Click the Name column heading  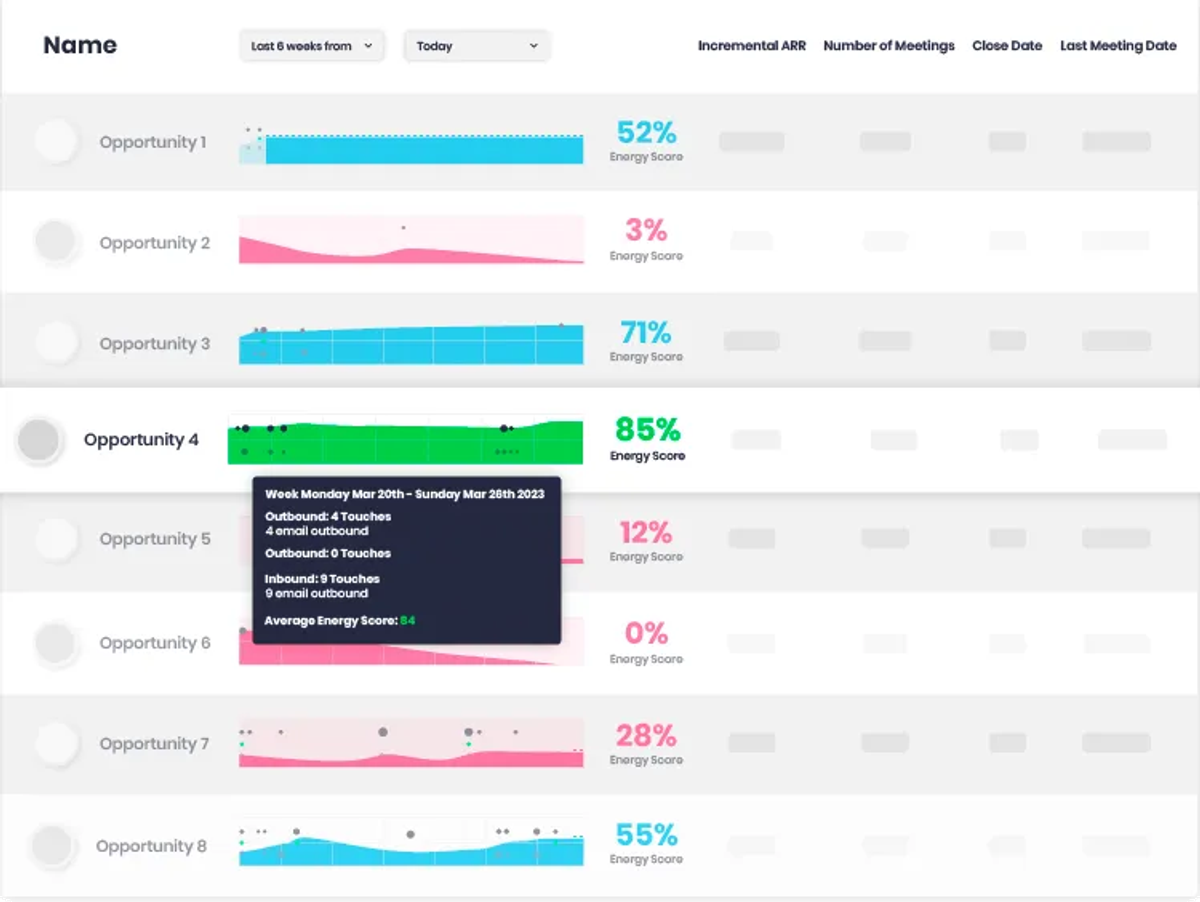pos(80,45)
